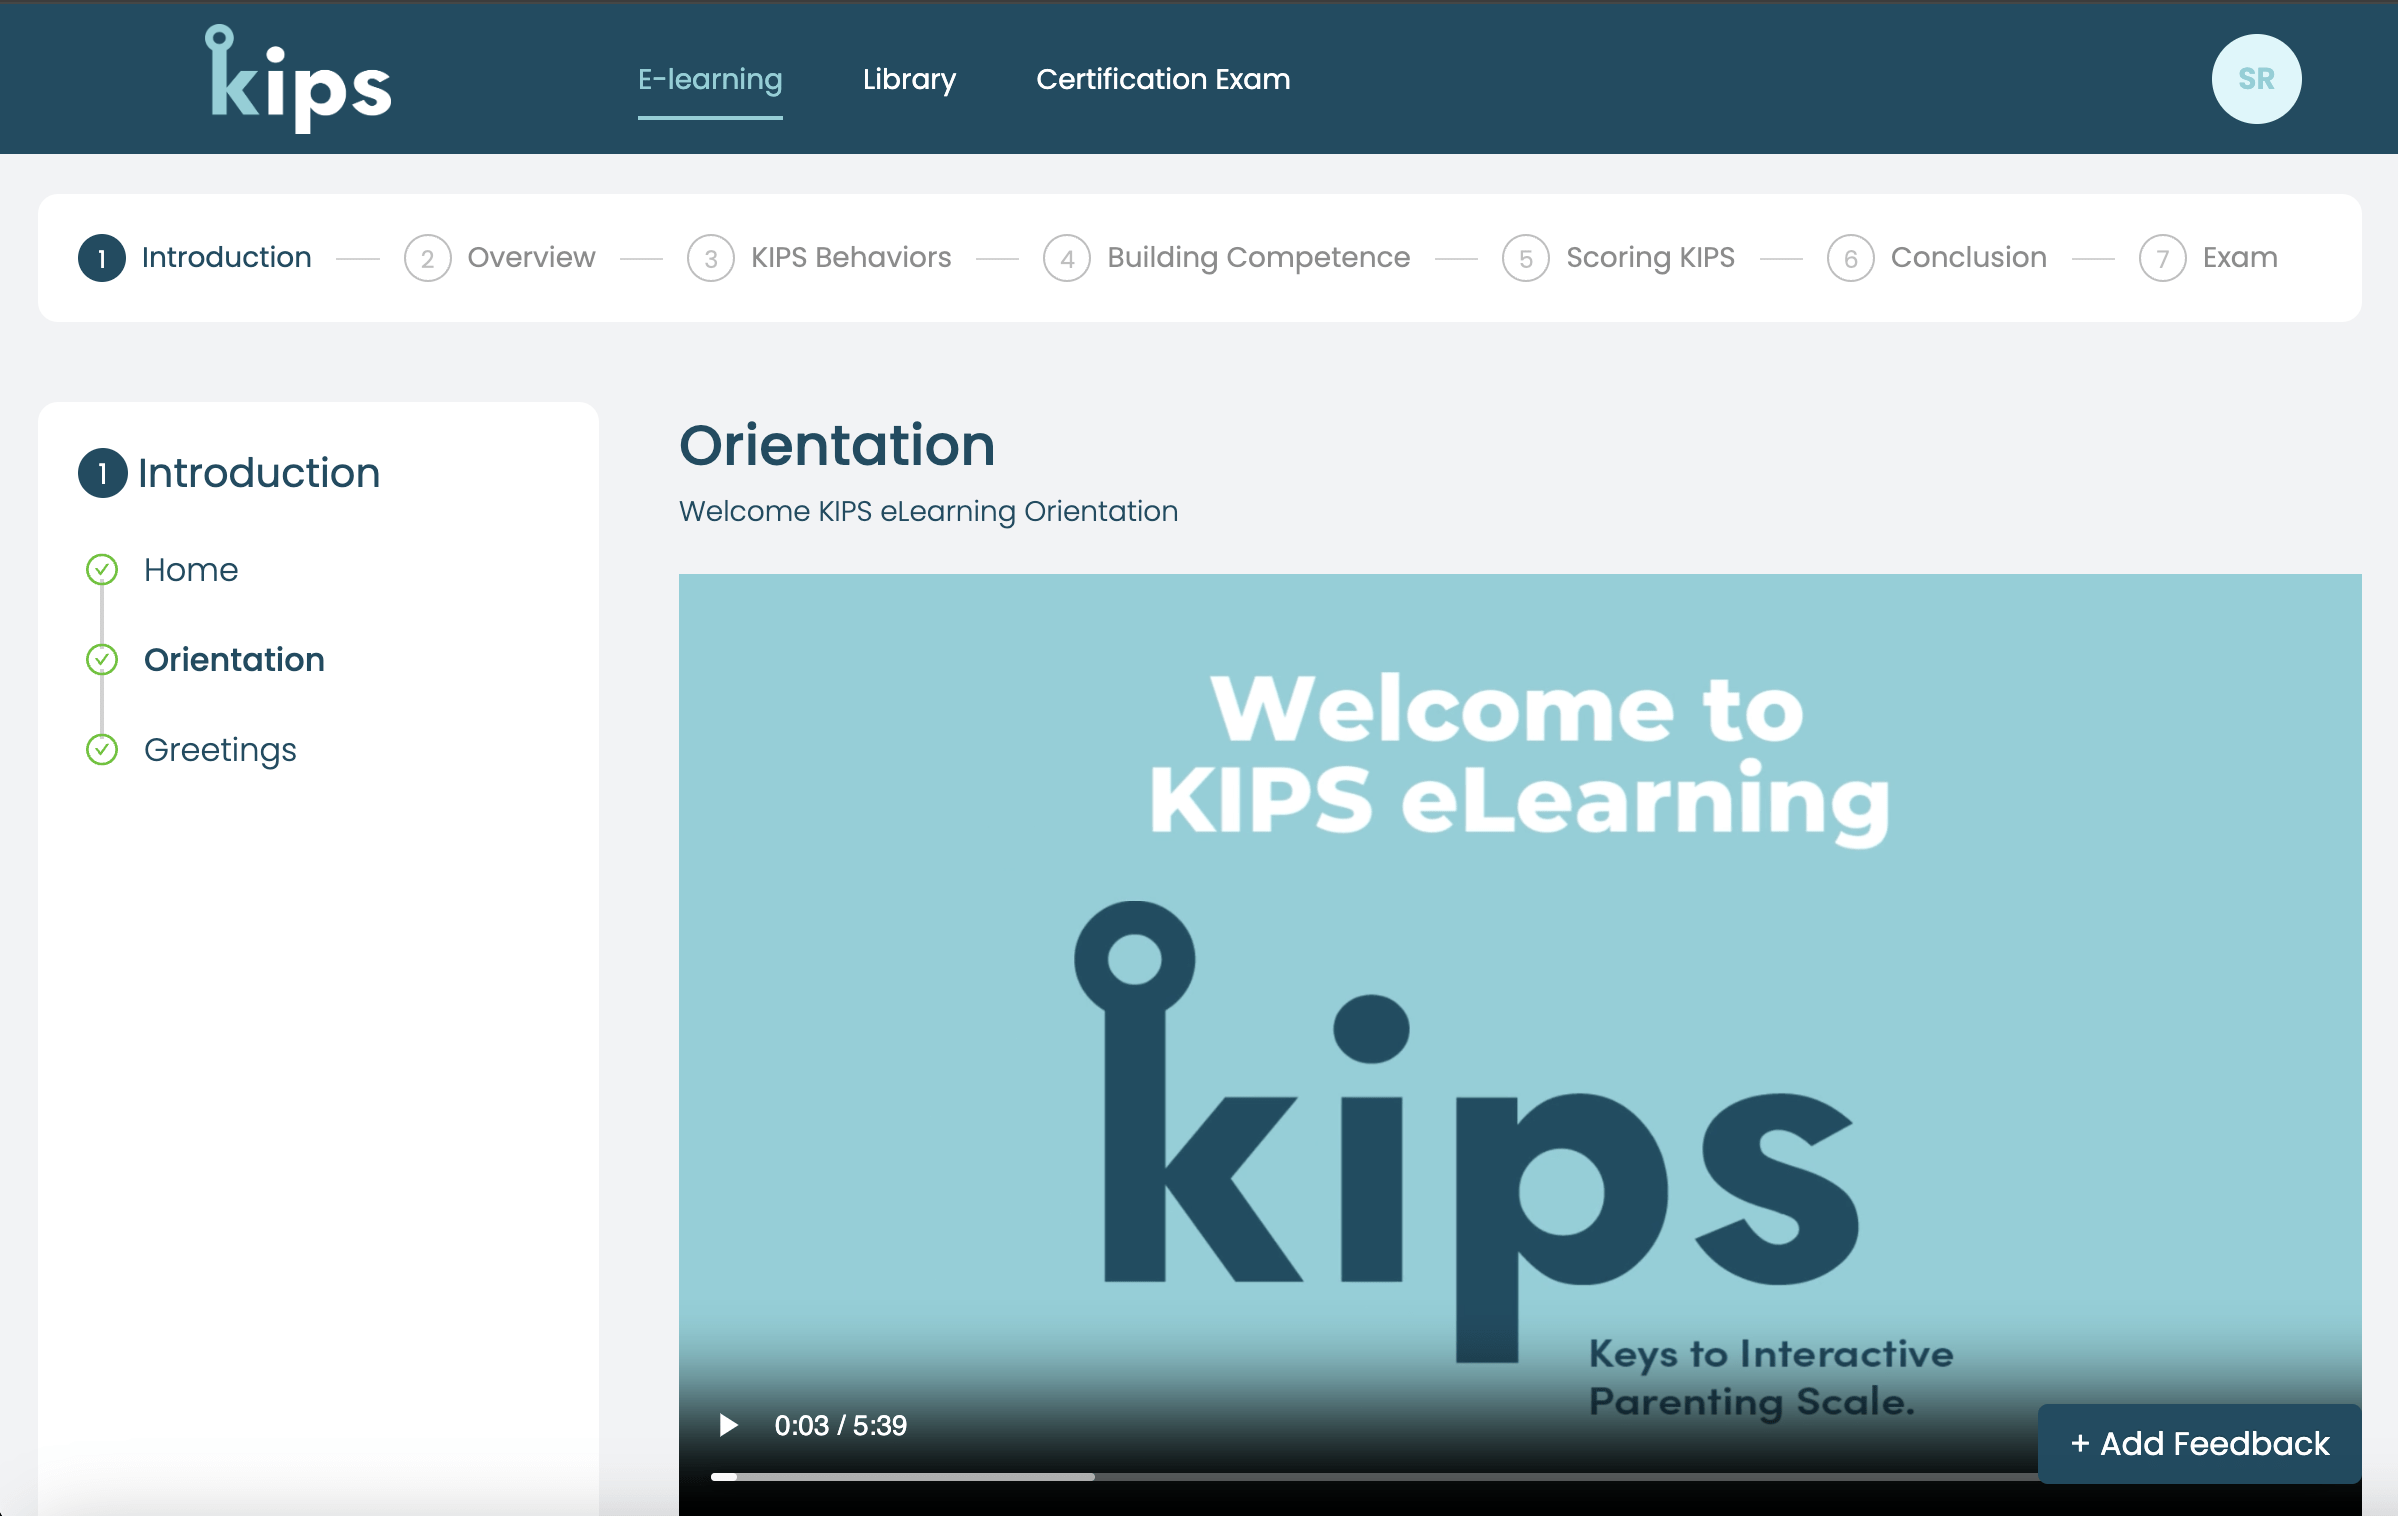This screenshot has height=1516, width=2398.
Task: Click step 1 circle in the stepper
Action: (x=102, y=258)
